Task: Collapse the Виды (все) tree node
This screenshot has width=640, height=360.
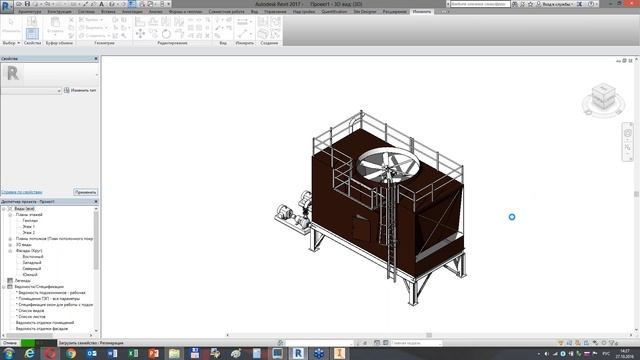Action: pos(4,209)
